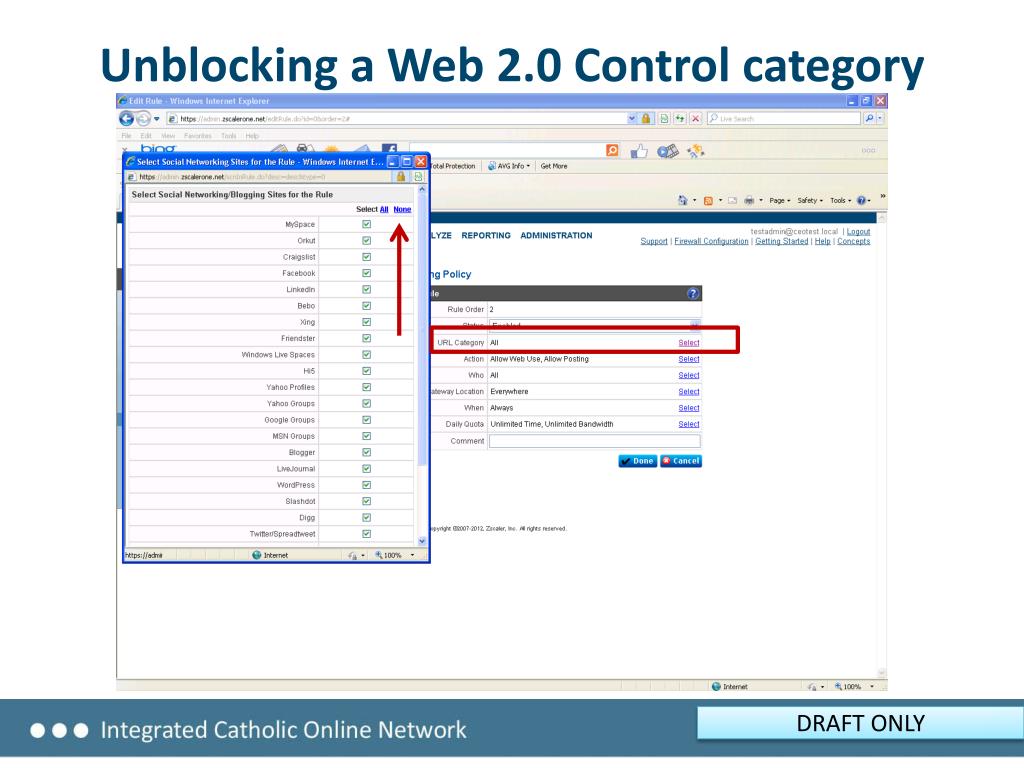Image resolution: width=1024 pixels, height=768 pixels.
Task: Click the RSS feeds icon
Action: (x=708, y=200)
